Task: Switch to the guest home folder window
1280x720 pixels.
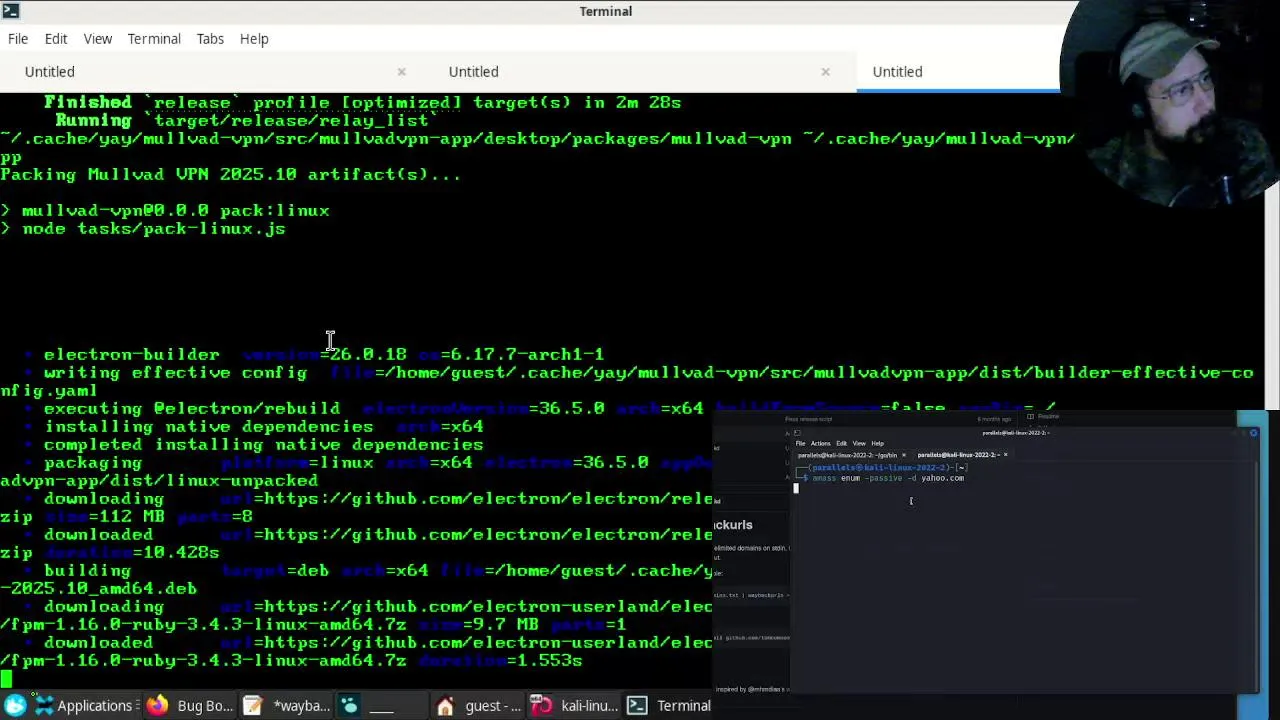Action: pyautogui.click(x=478, y=705)
